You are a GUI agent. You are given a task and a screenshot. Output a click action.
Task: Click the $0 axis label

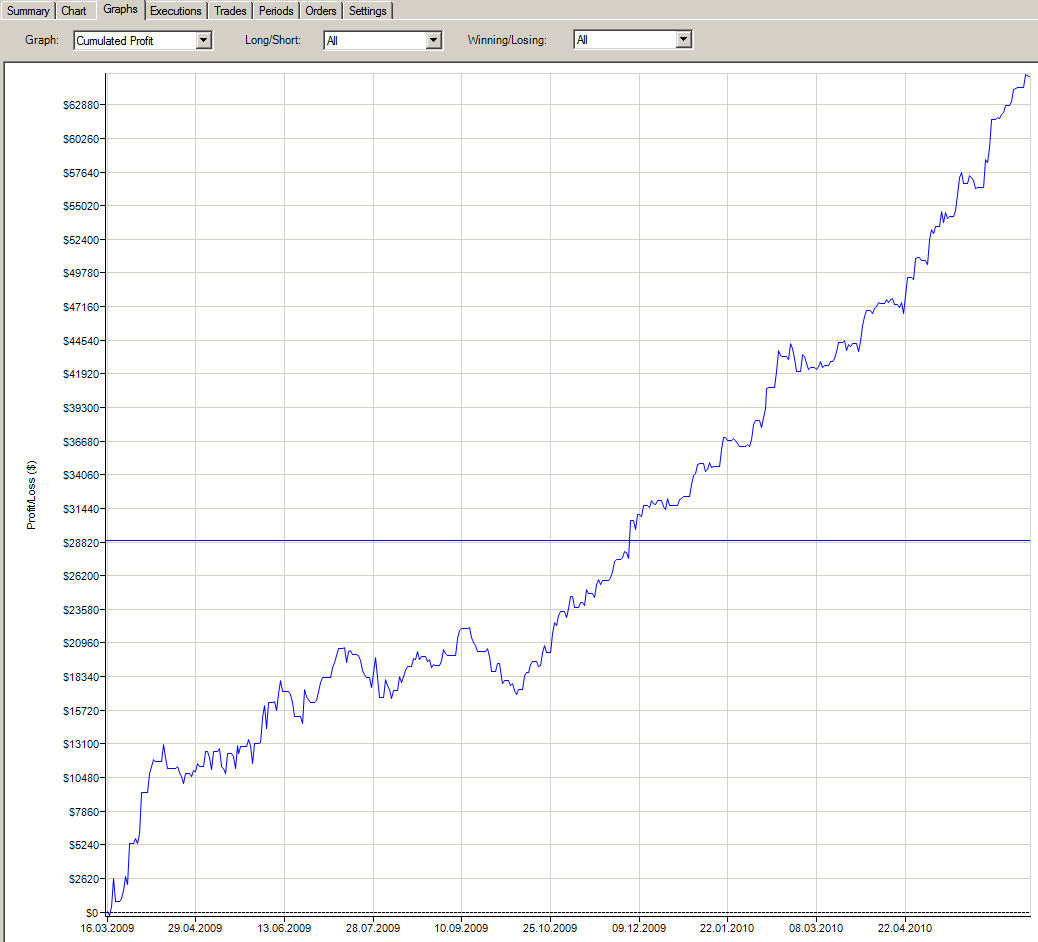(x=92, y=913)
